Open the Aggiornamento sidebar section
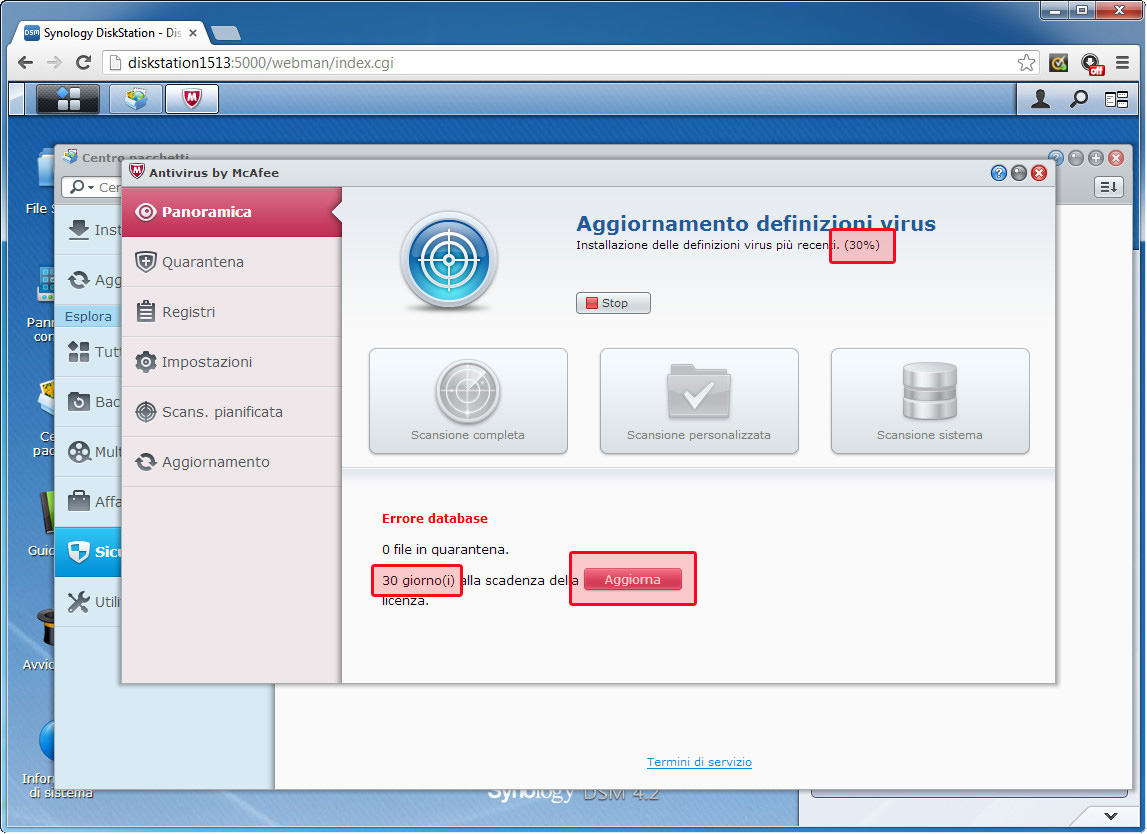The image size is (1147, 834). click(231, 462)
